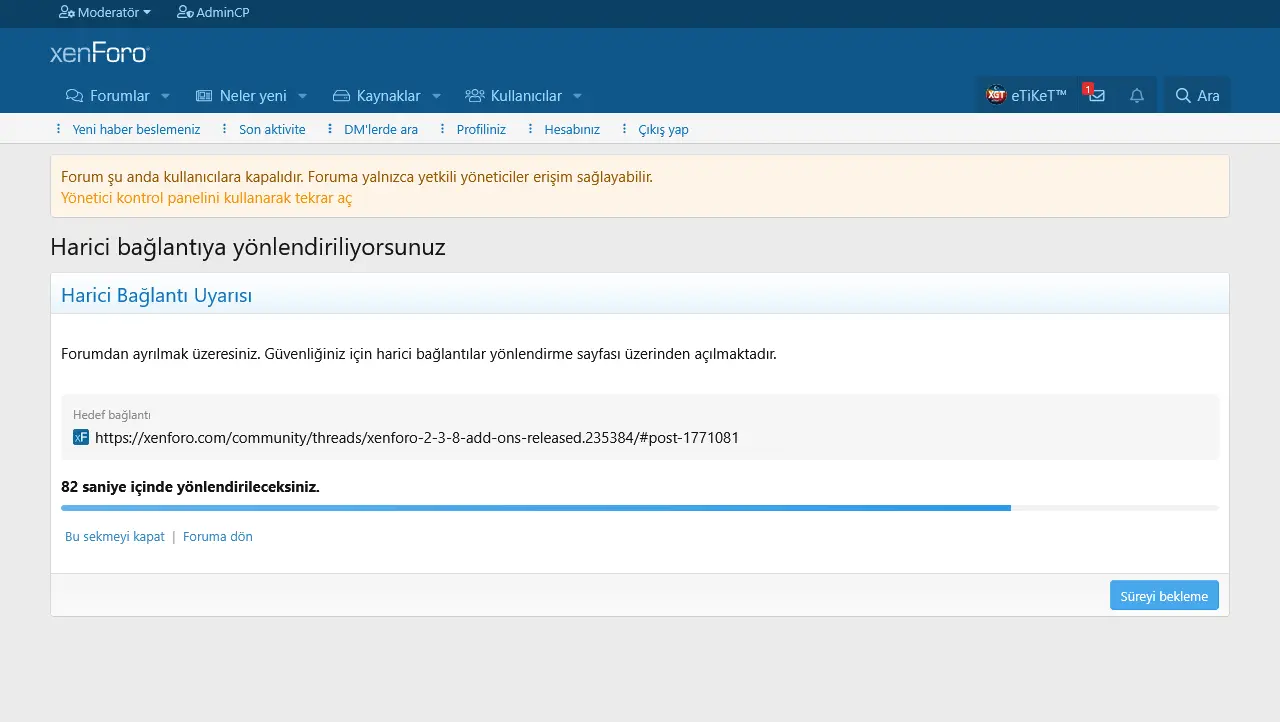The image size is (1280, 722).
Task: Click the magnifier icon in the search button
Action: [1180, 95]
